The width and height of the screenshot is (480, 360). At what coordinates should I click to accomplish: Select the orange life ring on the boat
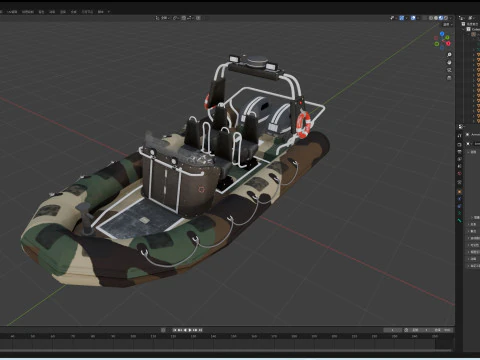click(303, 125)
